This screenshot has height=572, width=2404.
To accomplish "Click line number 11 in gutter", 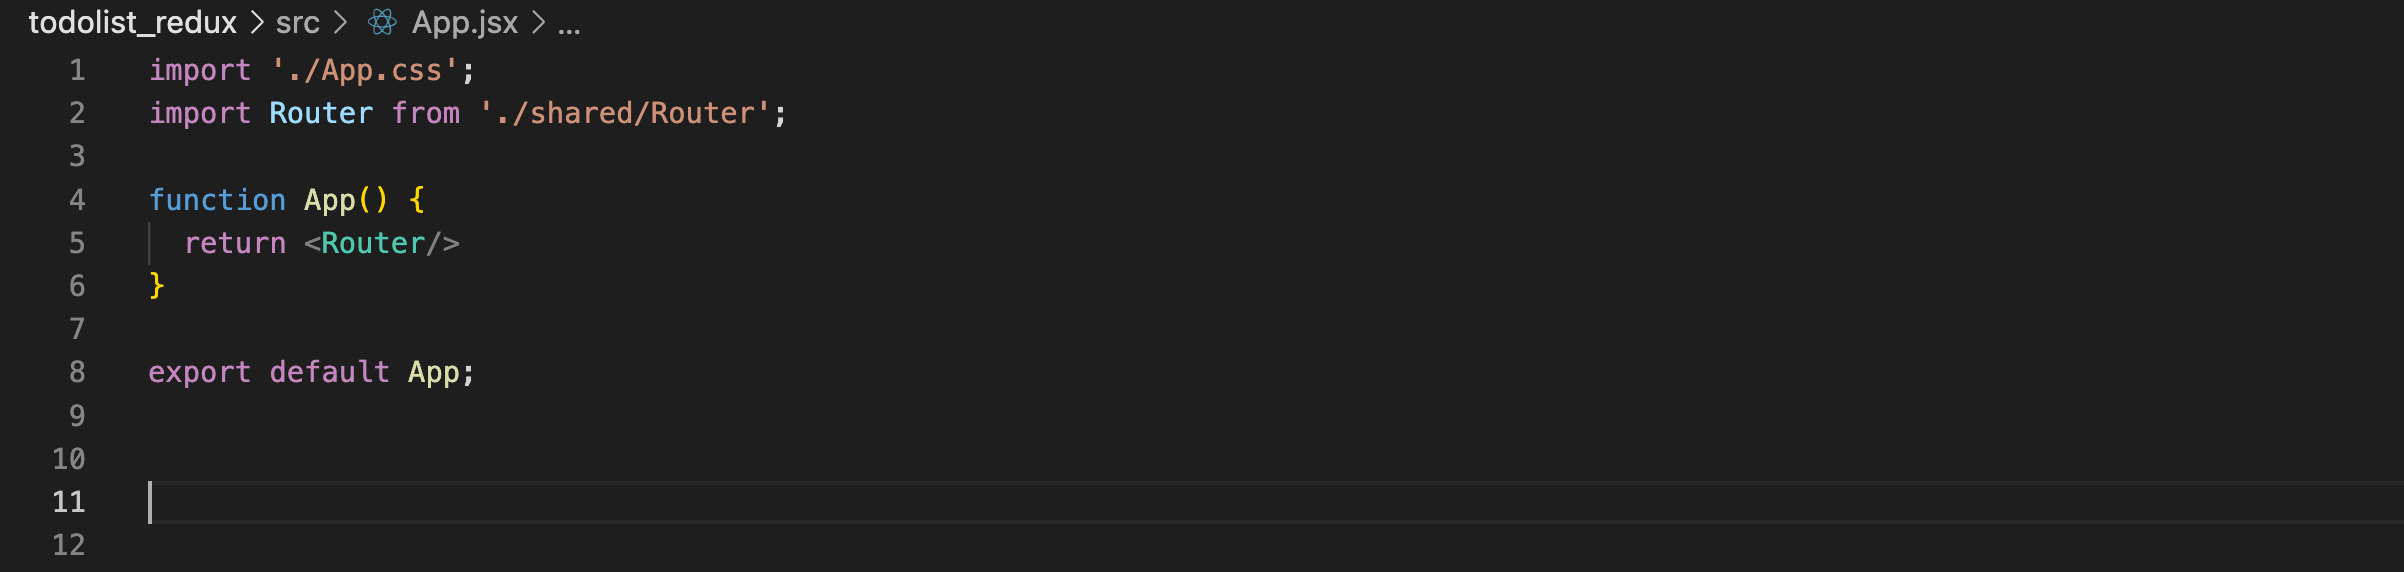I will [x=69, y=502].
